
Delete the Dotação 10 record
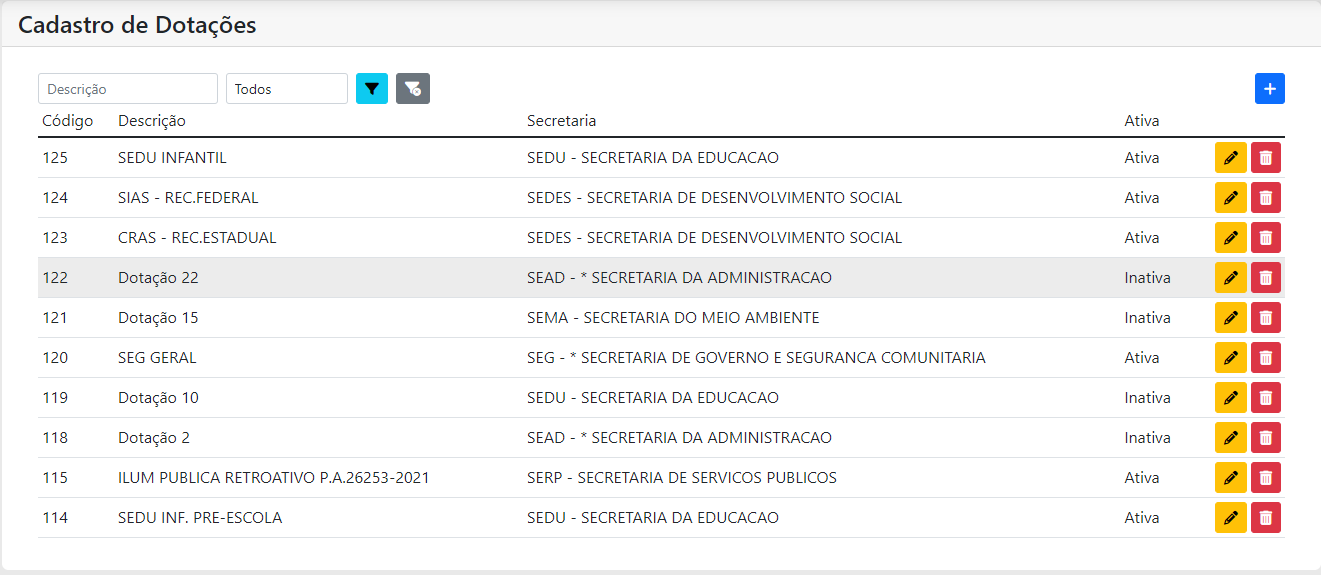(x=1266, y=398)
